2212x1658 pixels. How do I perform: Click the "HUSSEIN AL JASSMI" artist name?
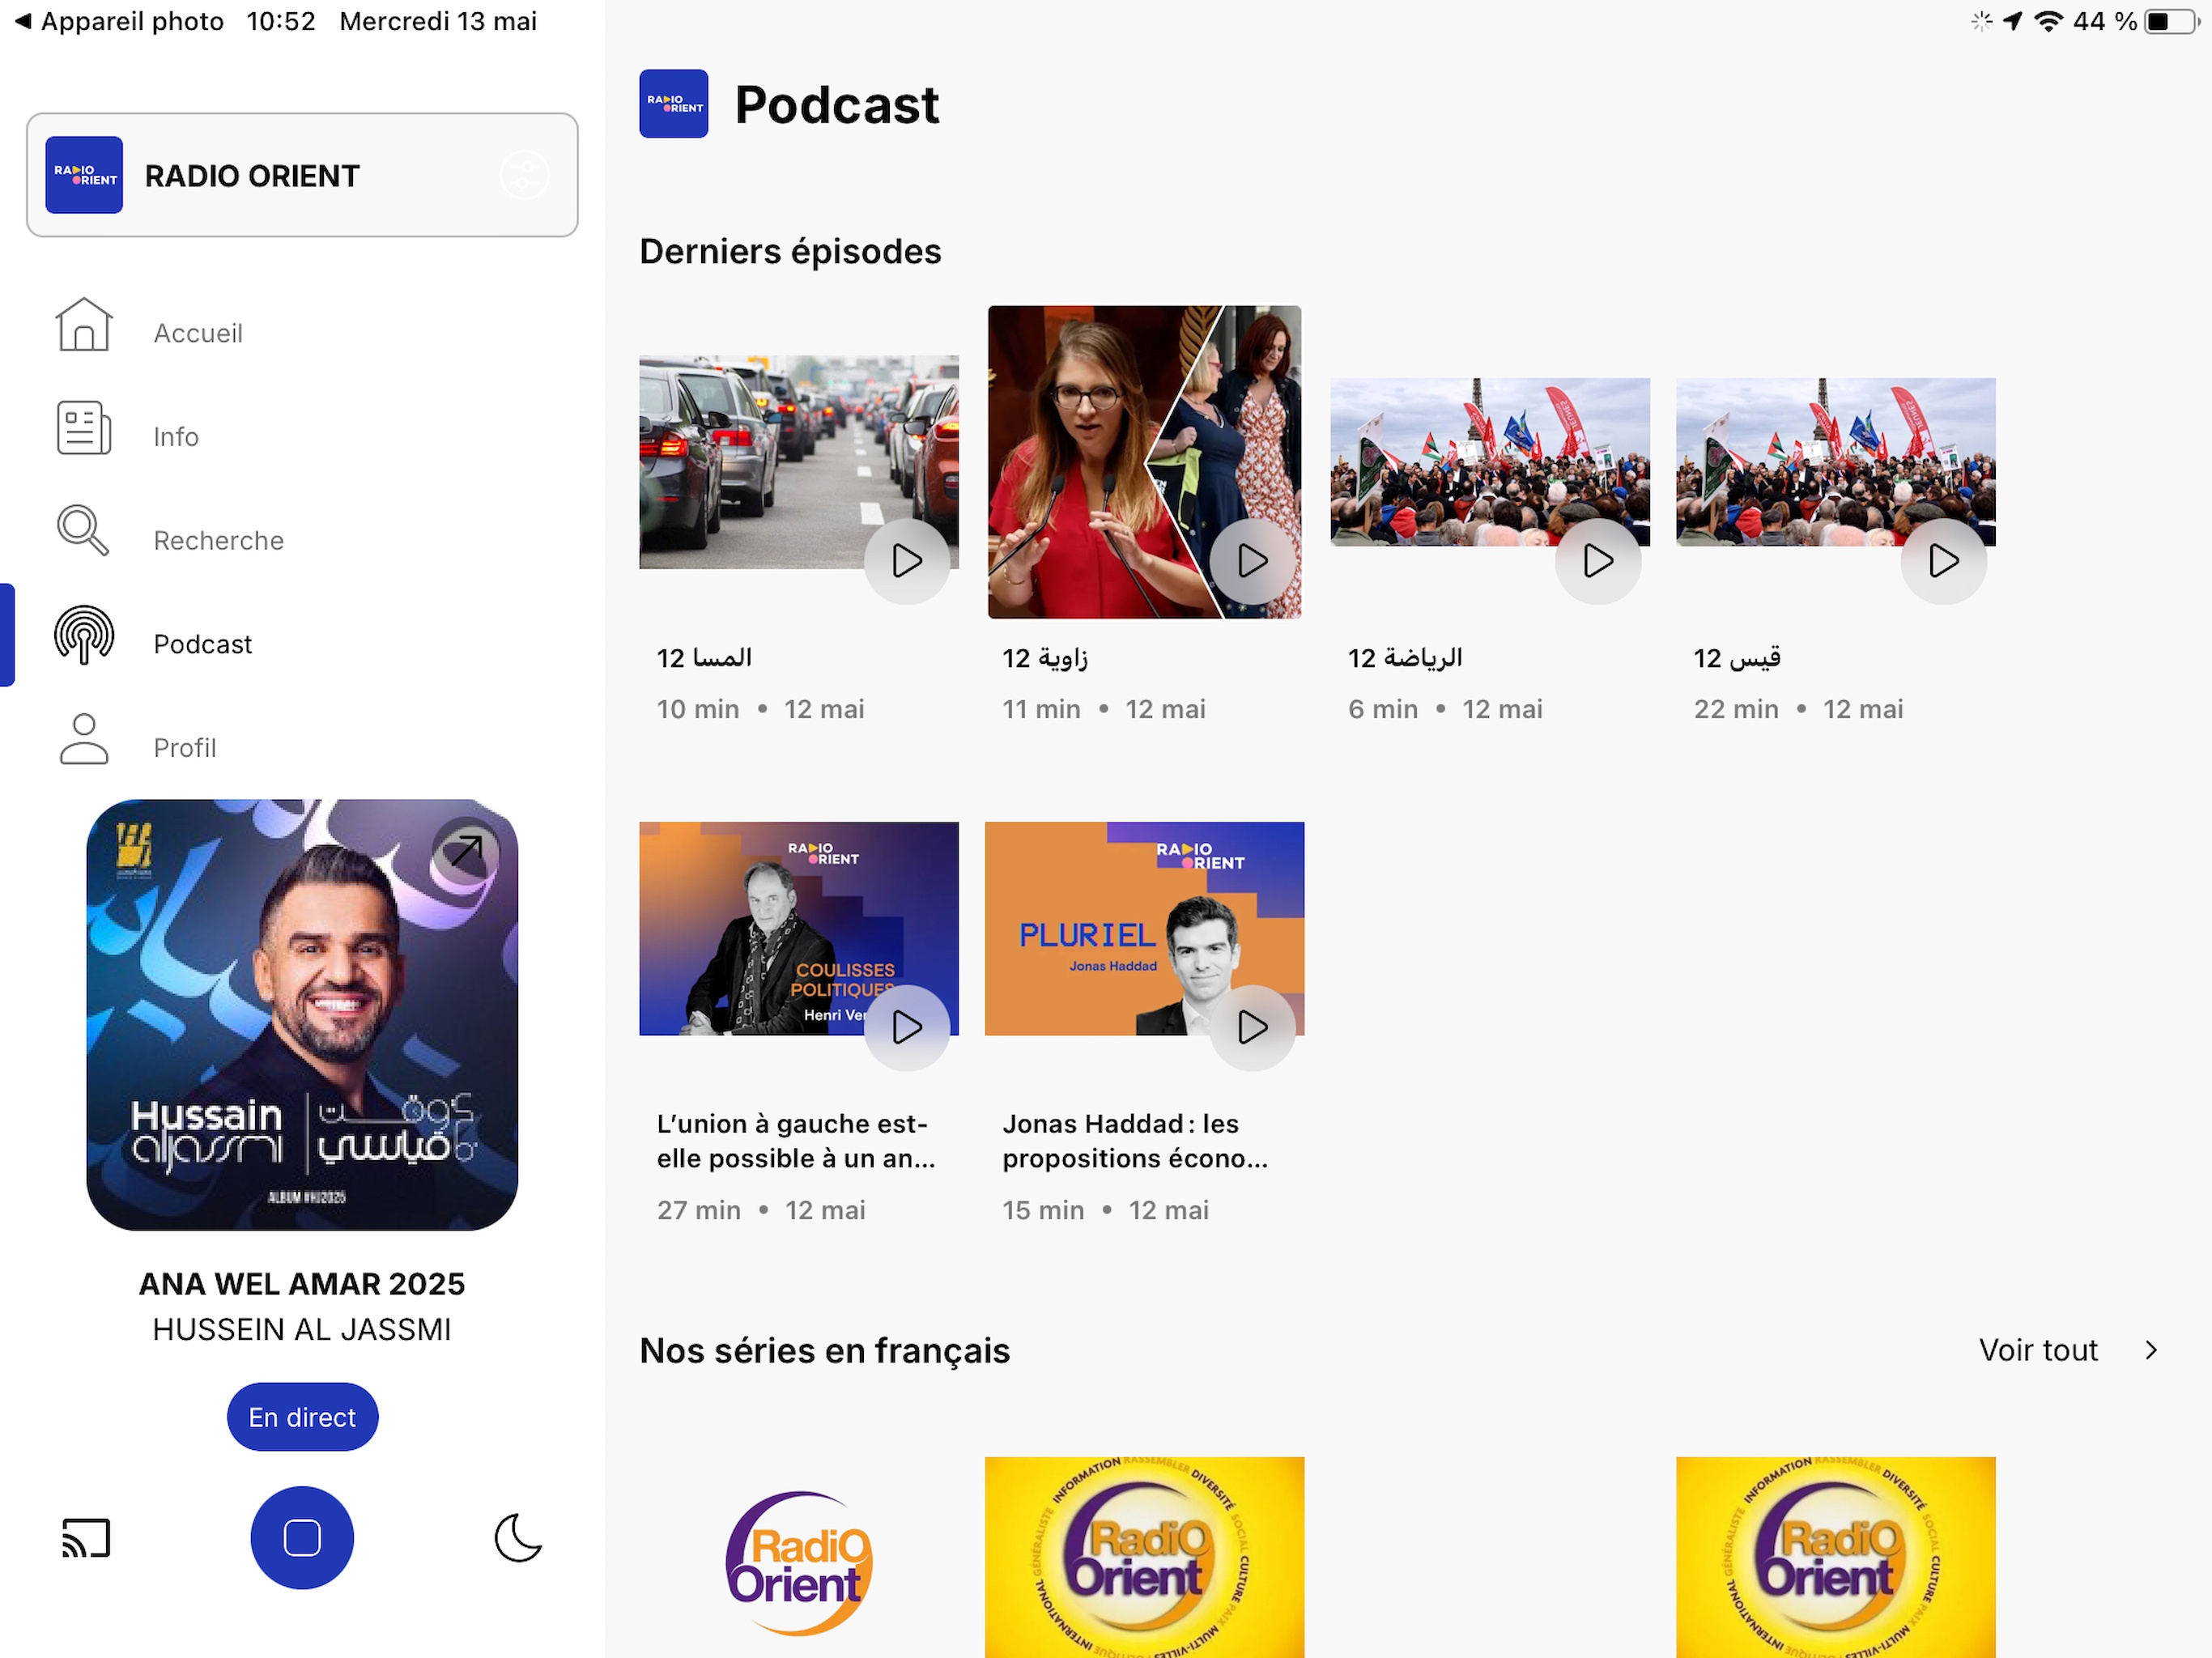tap(302, 1330)
